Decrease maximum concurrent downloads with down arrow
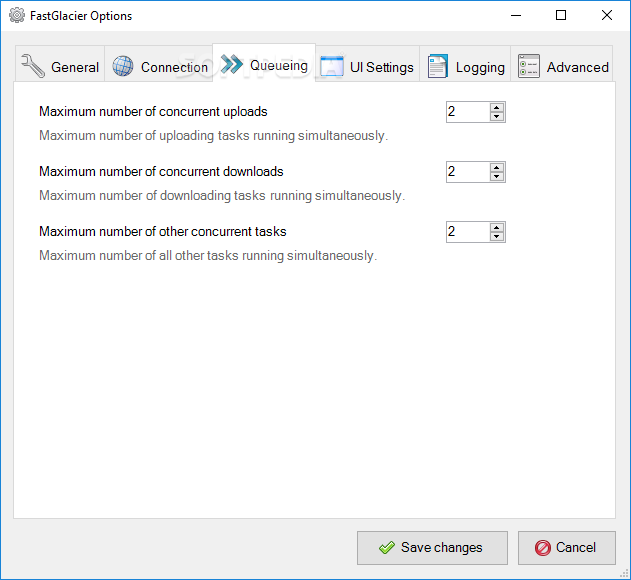Viewport: 631px width, 580px height. 497,177
